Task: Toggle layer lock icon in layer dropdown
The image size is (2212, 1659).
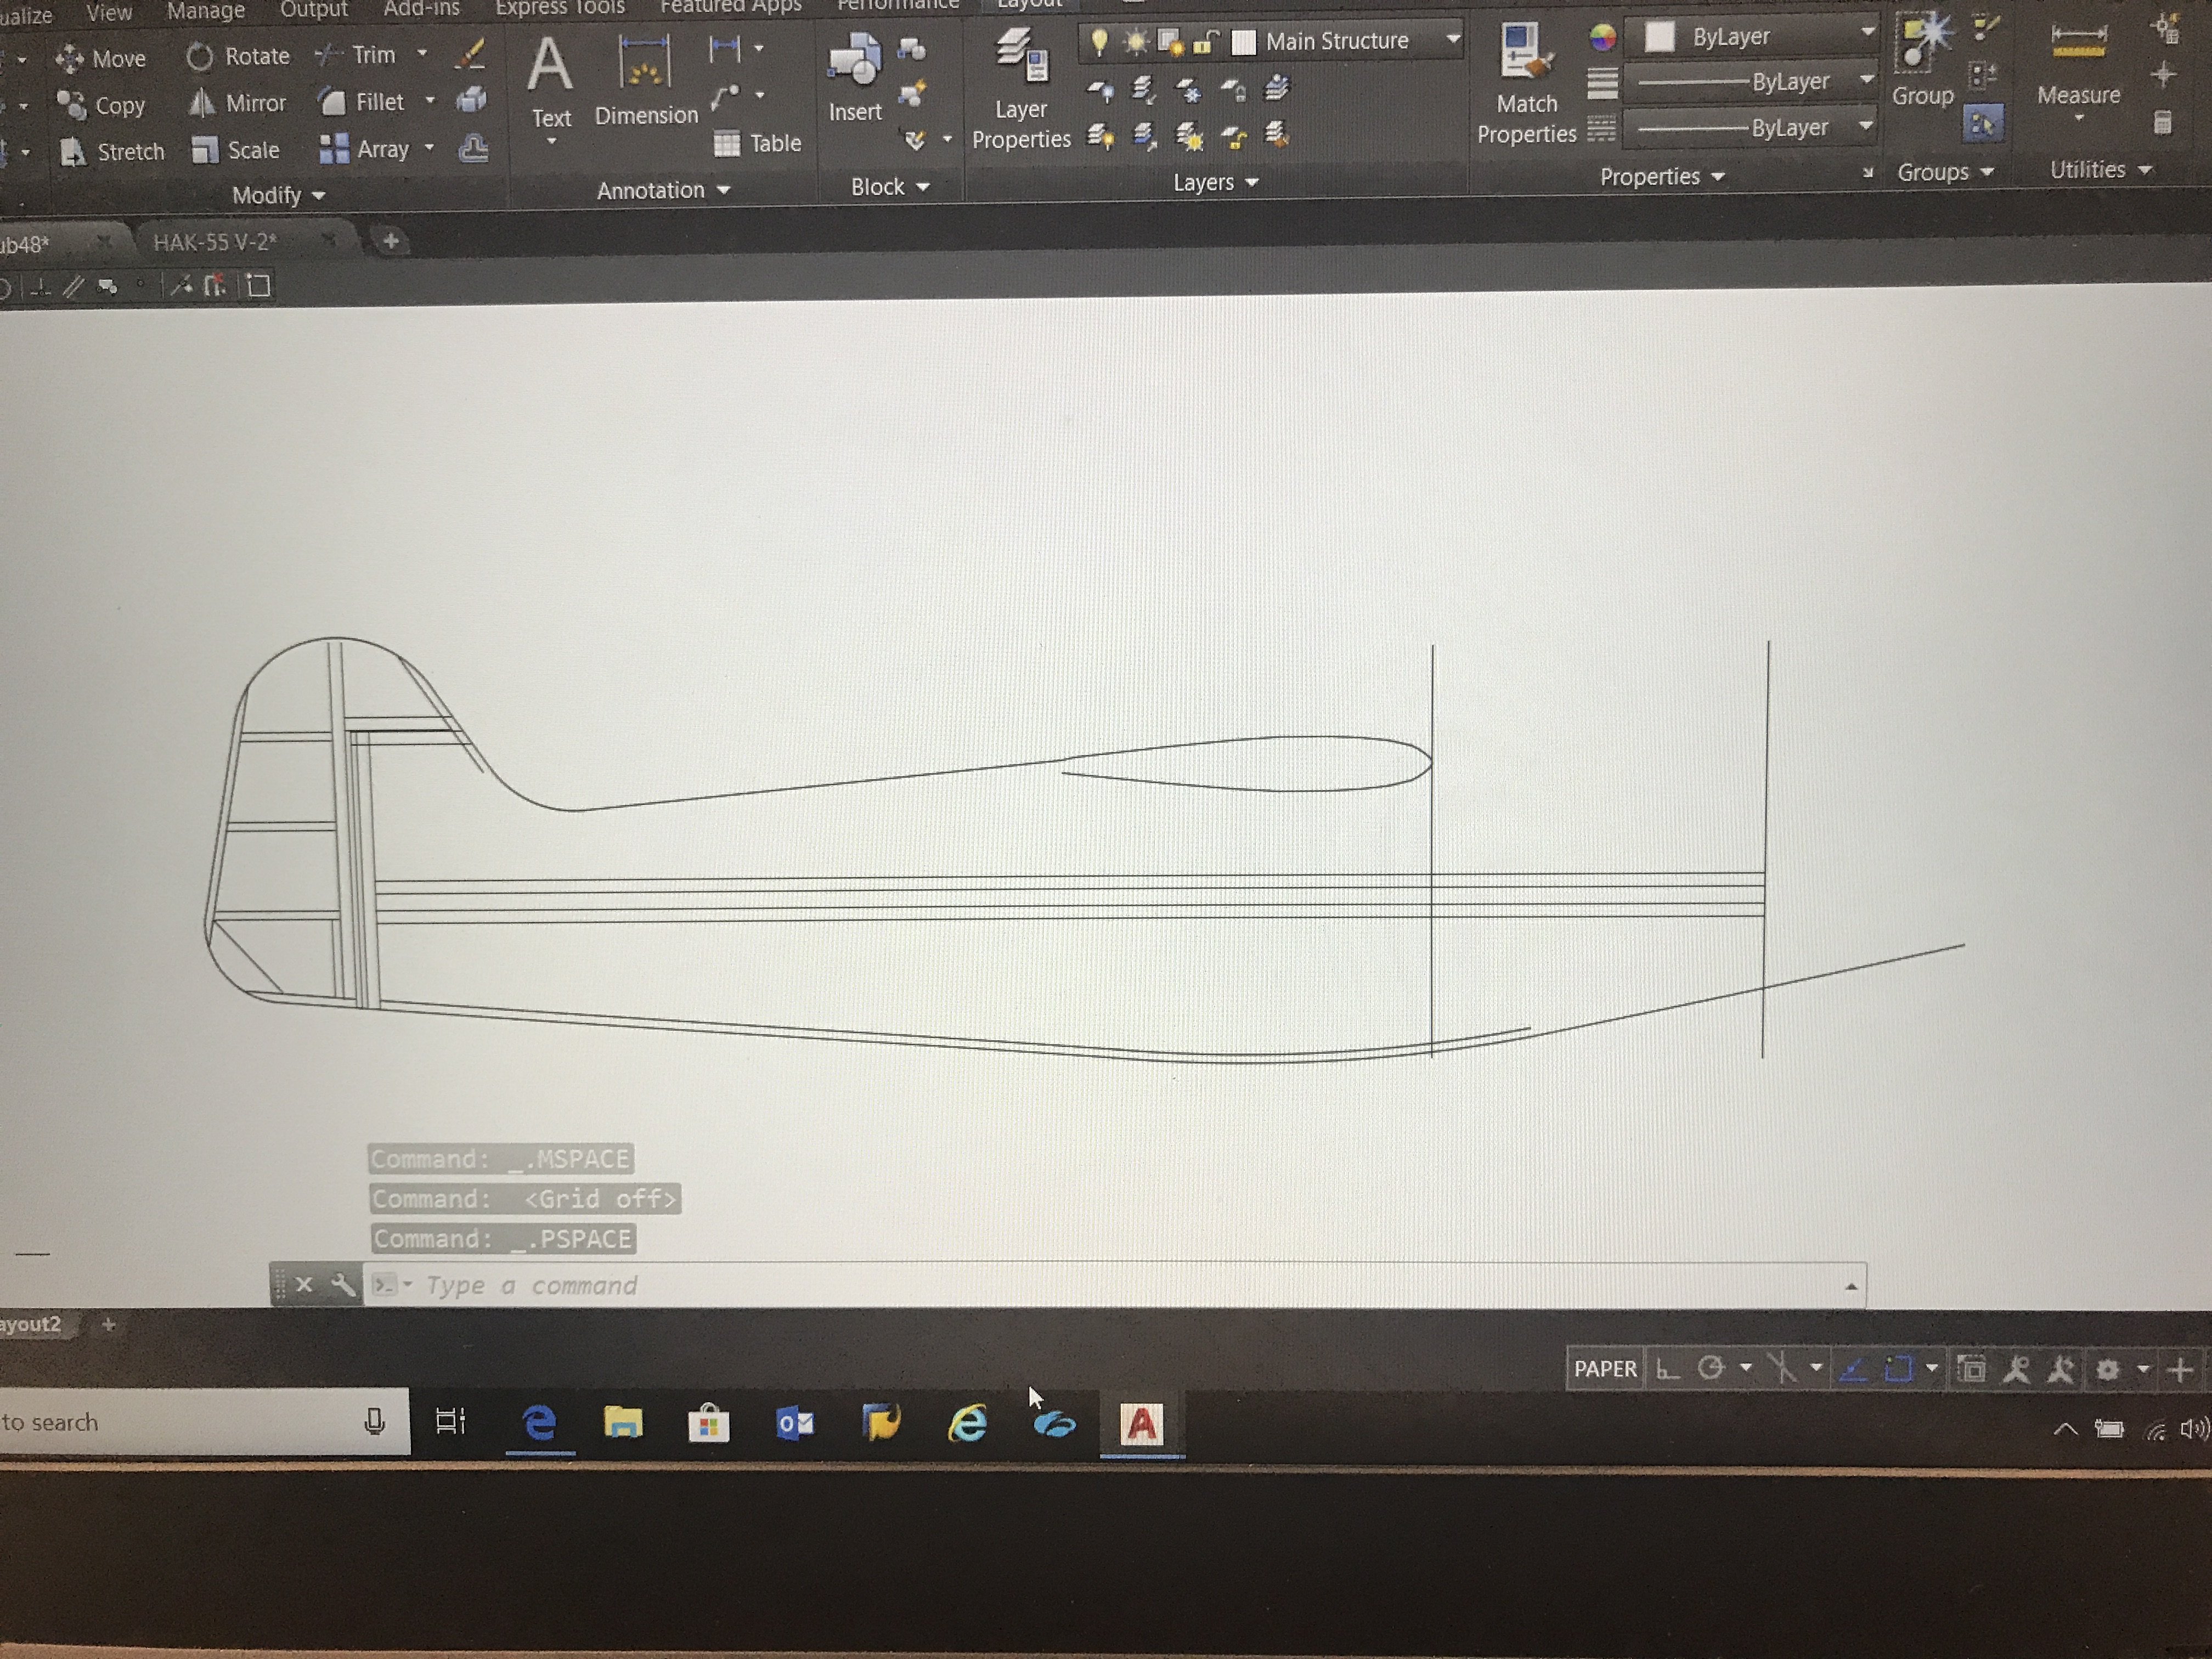Action: click(1206, 42)
